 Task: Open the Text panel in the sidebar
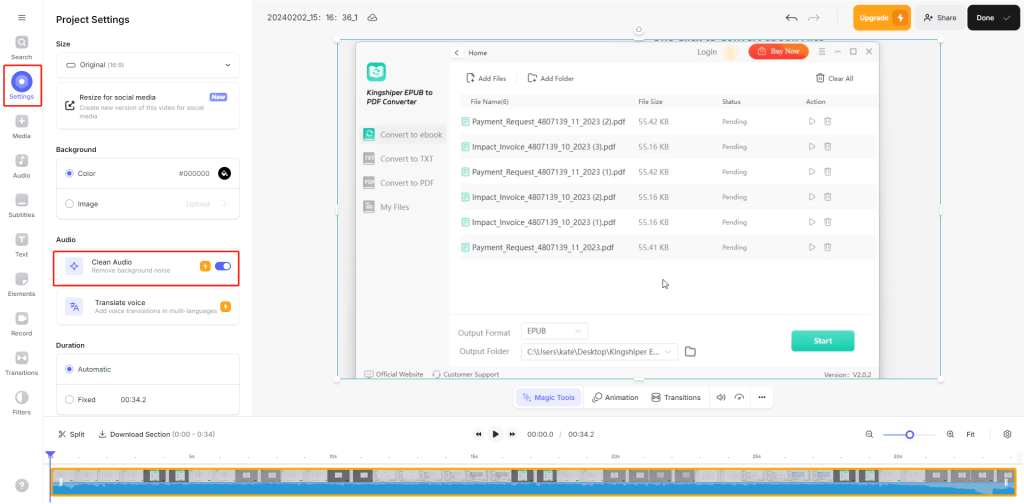tap(22, 245)
